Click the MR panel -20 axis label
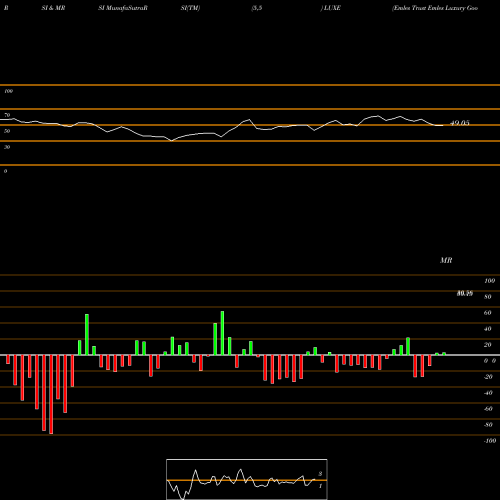The image size is (500, 500). pyautogui.click(x=488, y=377)
